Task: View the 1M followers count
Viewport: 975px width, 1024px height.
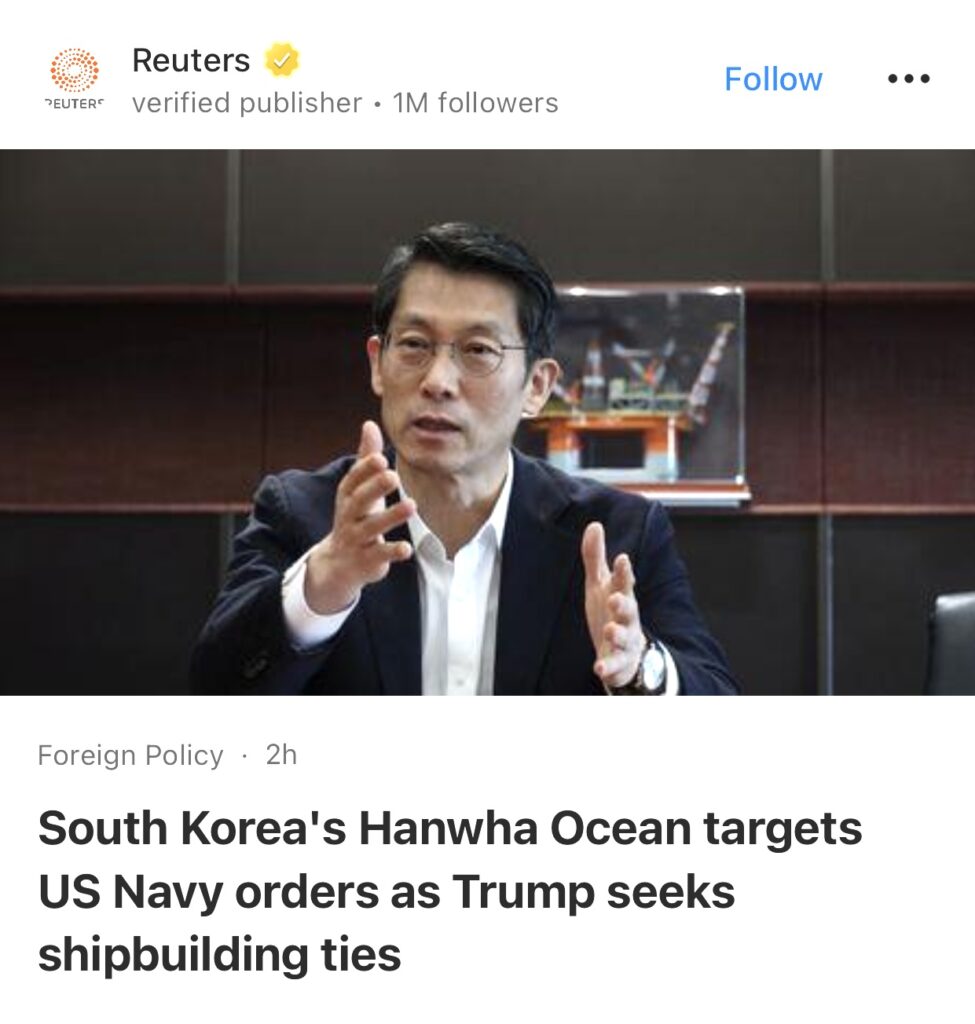Action: [x=475, y=103]
